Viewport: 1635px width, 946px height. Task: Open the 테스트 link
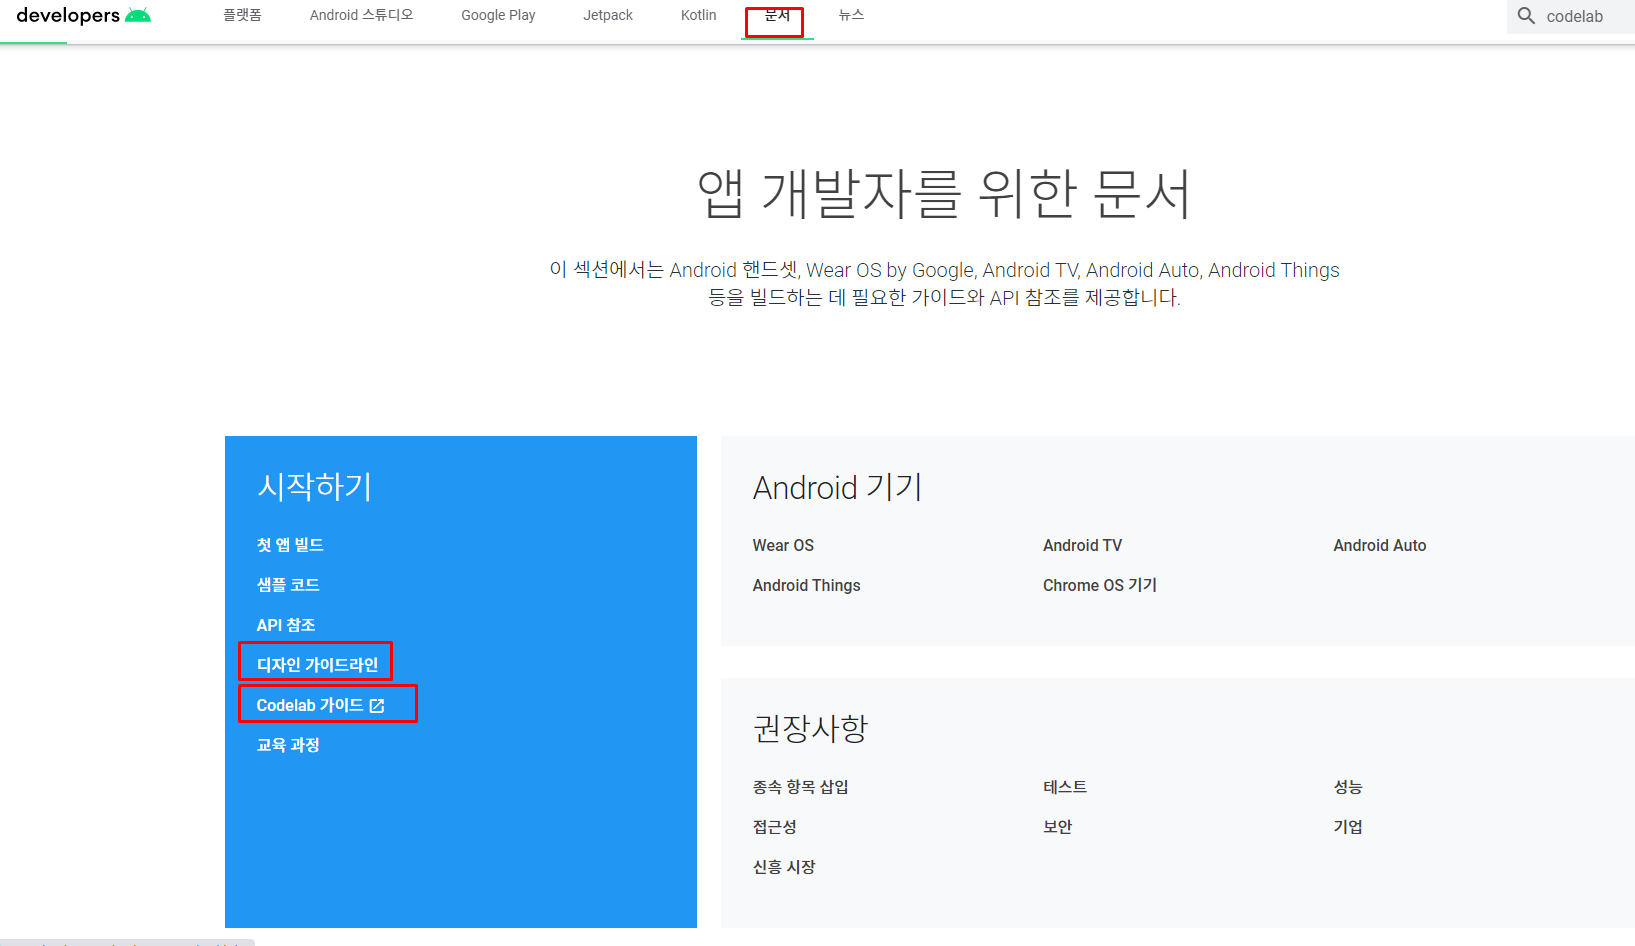point(1065,787)
